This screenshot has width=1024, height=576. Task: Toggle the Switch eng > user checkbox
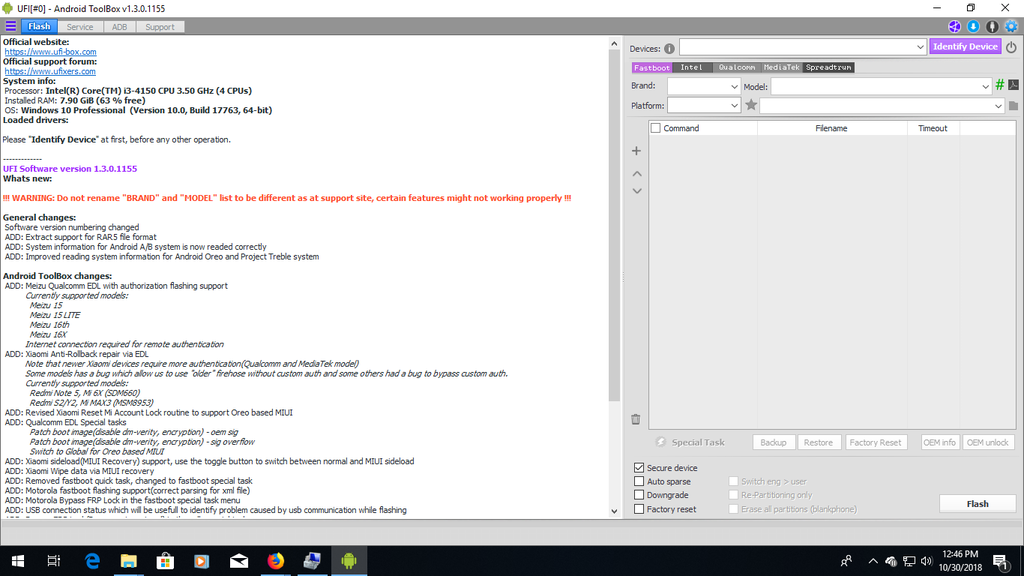coord(733,481)
